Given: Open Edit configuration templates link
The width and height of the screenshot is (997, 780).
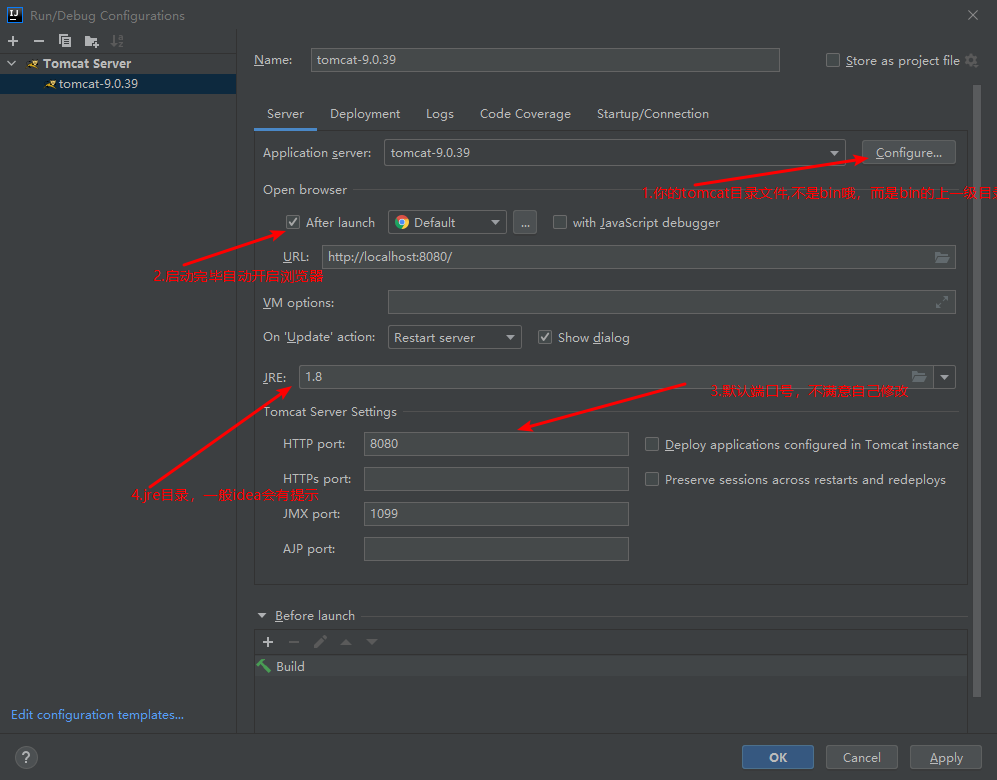Looking at the screenshot, I should click(97, 715).
